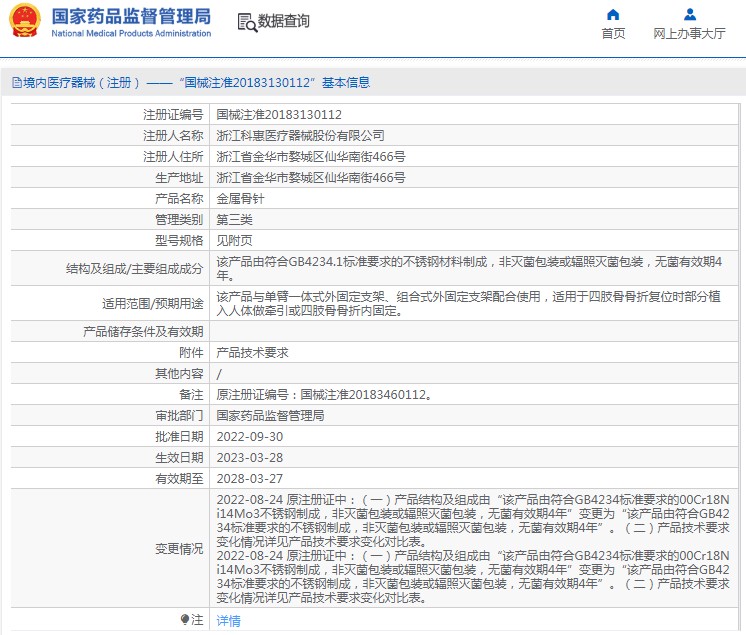Click the bulb icon beside 注
Image resolution: width=746 pixels, height=635 pixels.
pyautogui.click(x=184, y=620)
